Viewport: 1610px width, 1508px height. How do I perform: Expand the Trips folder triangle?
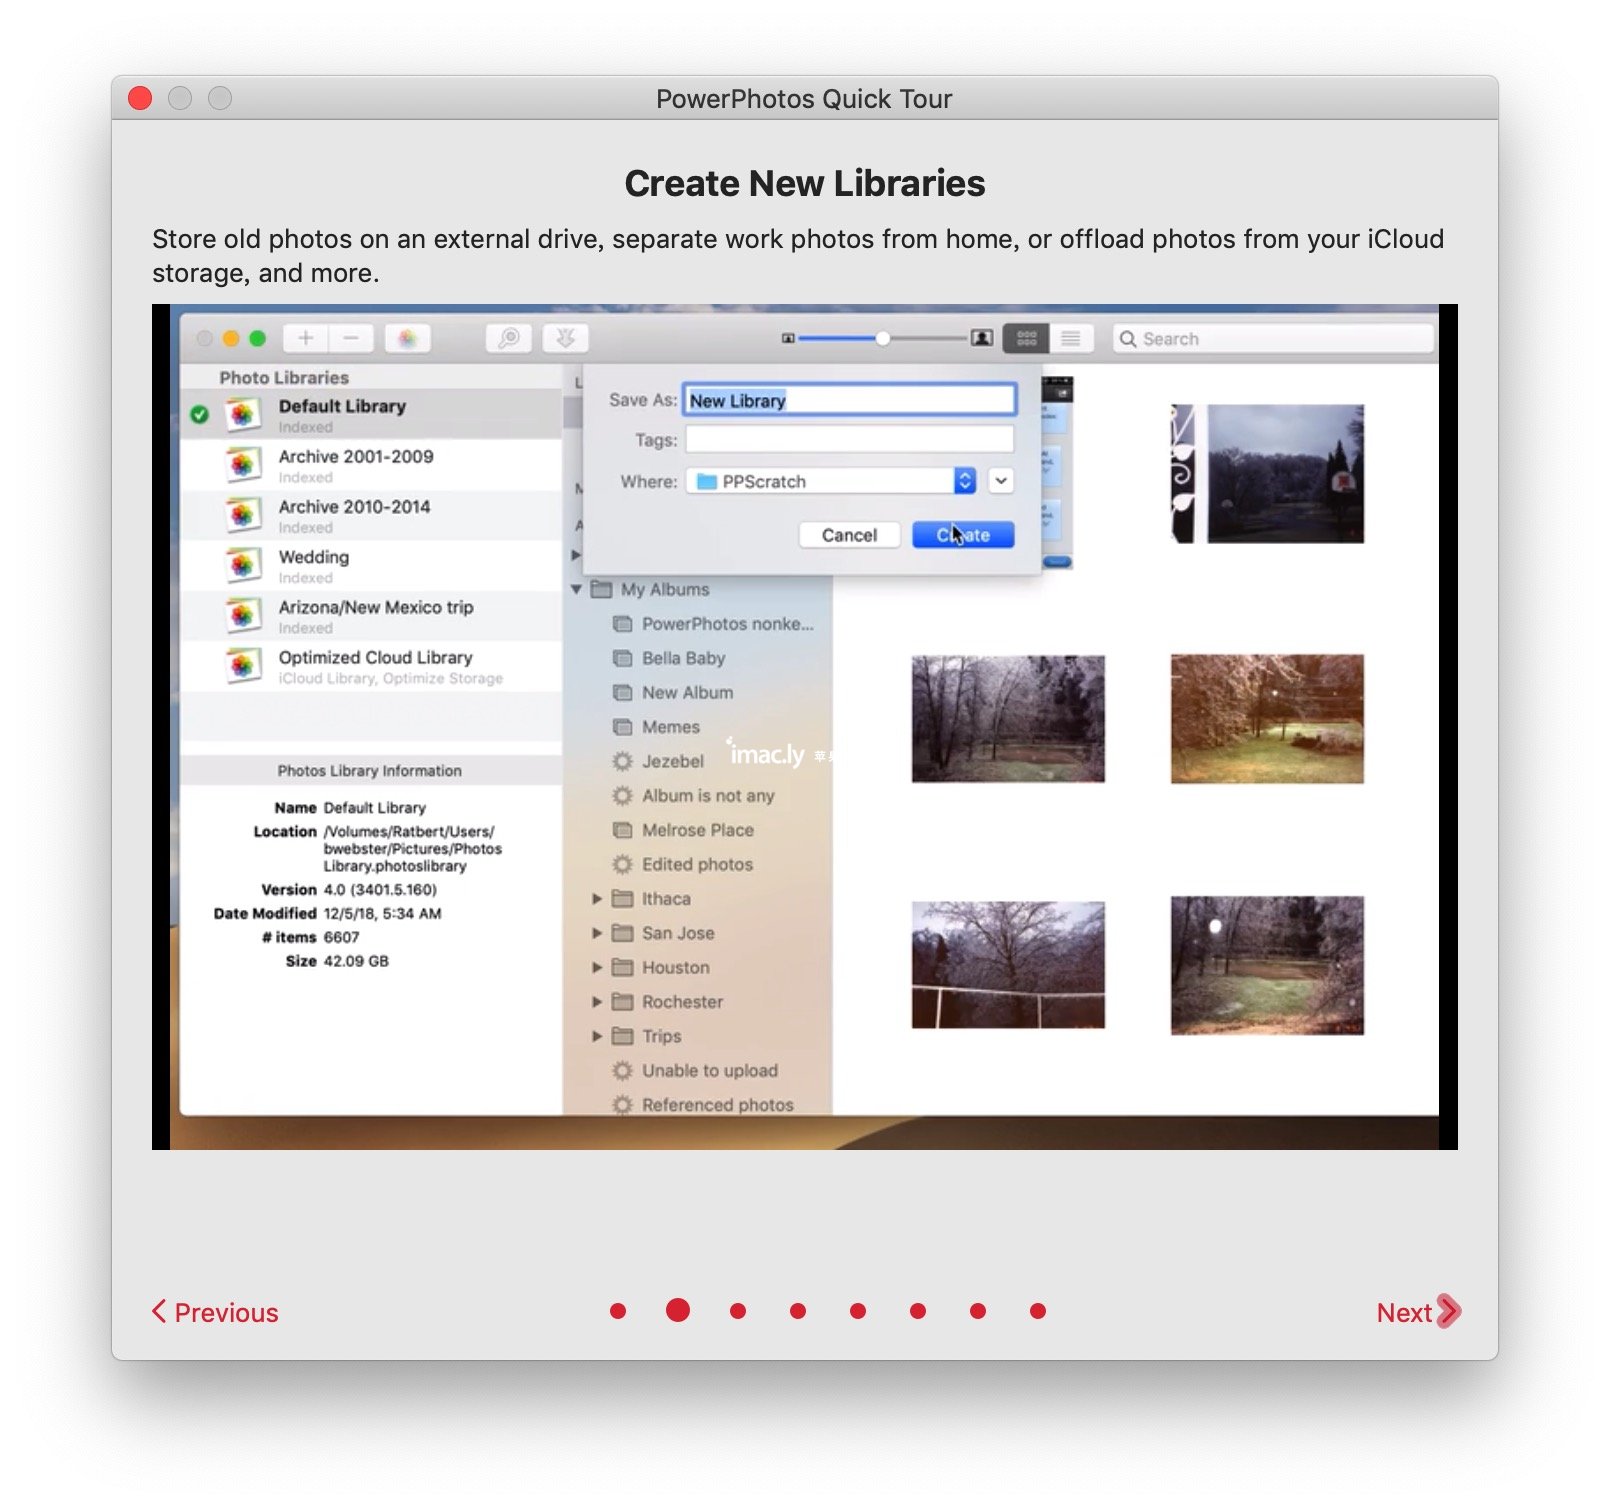pyautogui.click(x=597, y=1036)
